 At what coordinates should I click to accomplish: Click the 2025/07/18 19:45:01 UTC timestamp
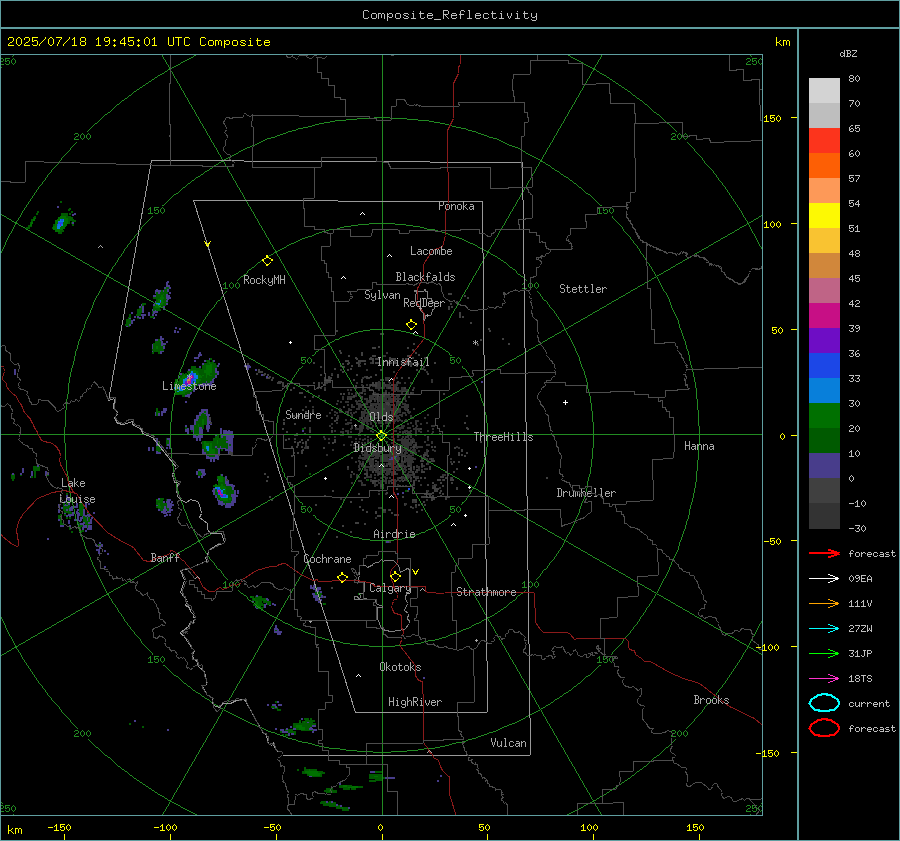point(138,42)
